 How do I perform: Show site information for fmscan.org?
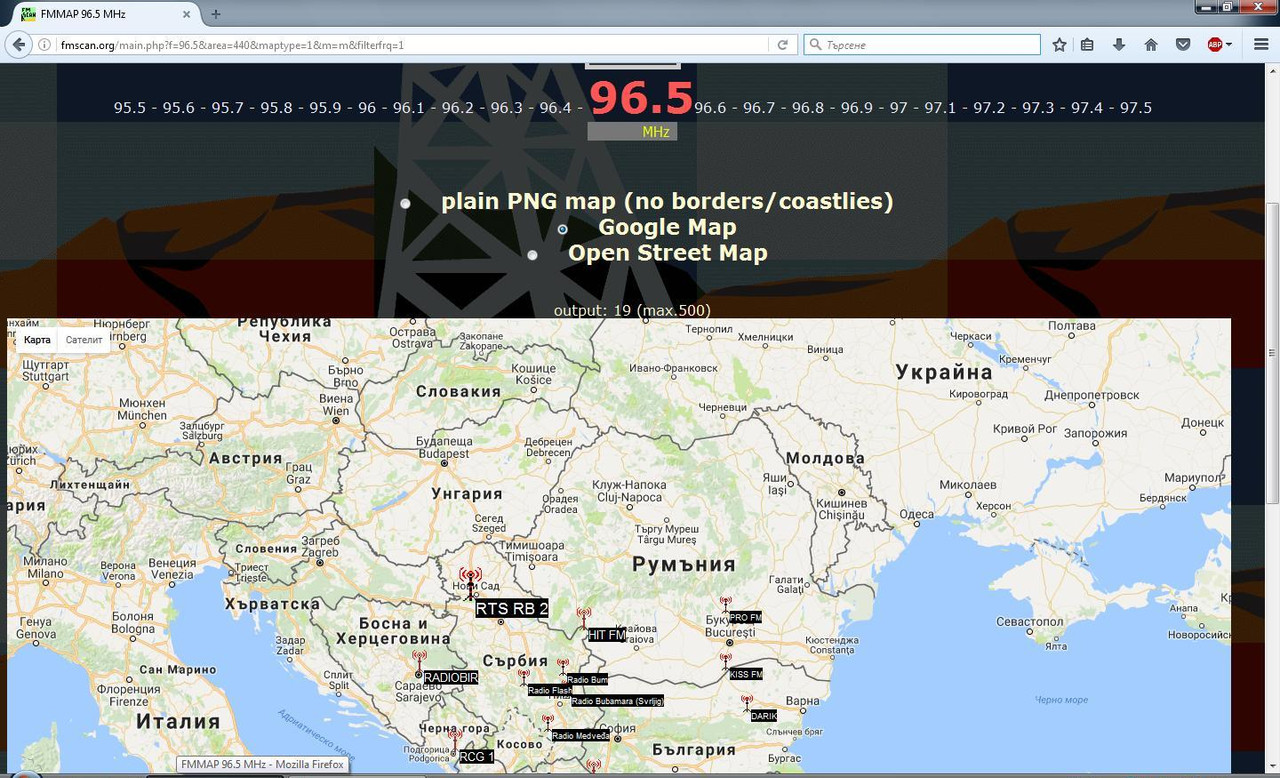tap(44, 45)
